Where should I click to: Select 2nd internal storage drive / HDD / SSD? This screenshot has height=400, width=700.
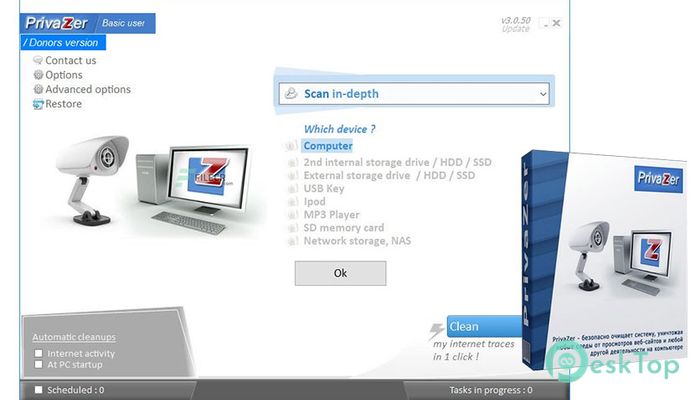point(397,162)
